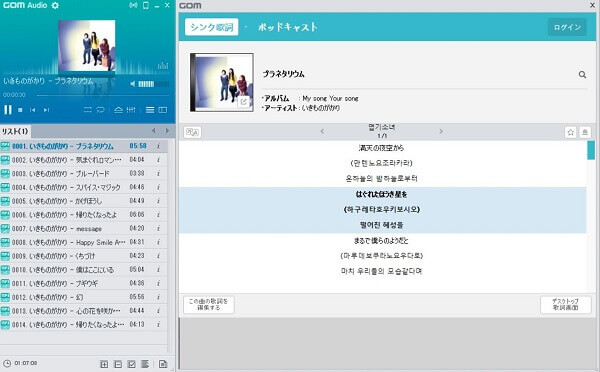Image resolution: width=600 pixels, height=372 pixels.
Task: Show info for track 0005
Action: (158, 201)
